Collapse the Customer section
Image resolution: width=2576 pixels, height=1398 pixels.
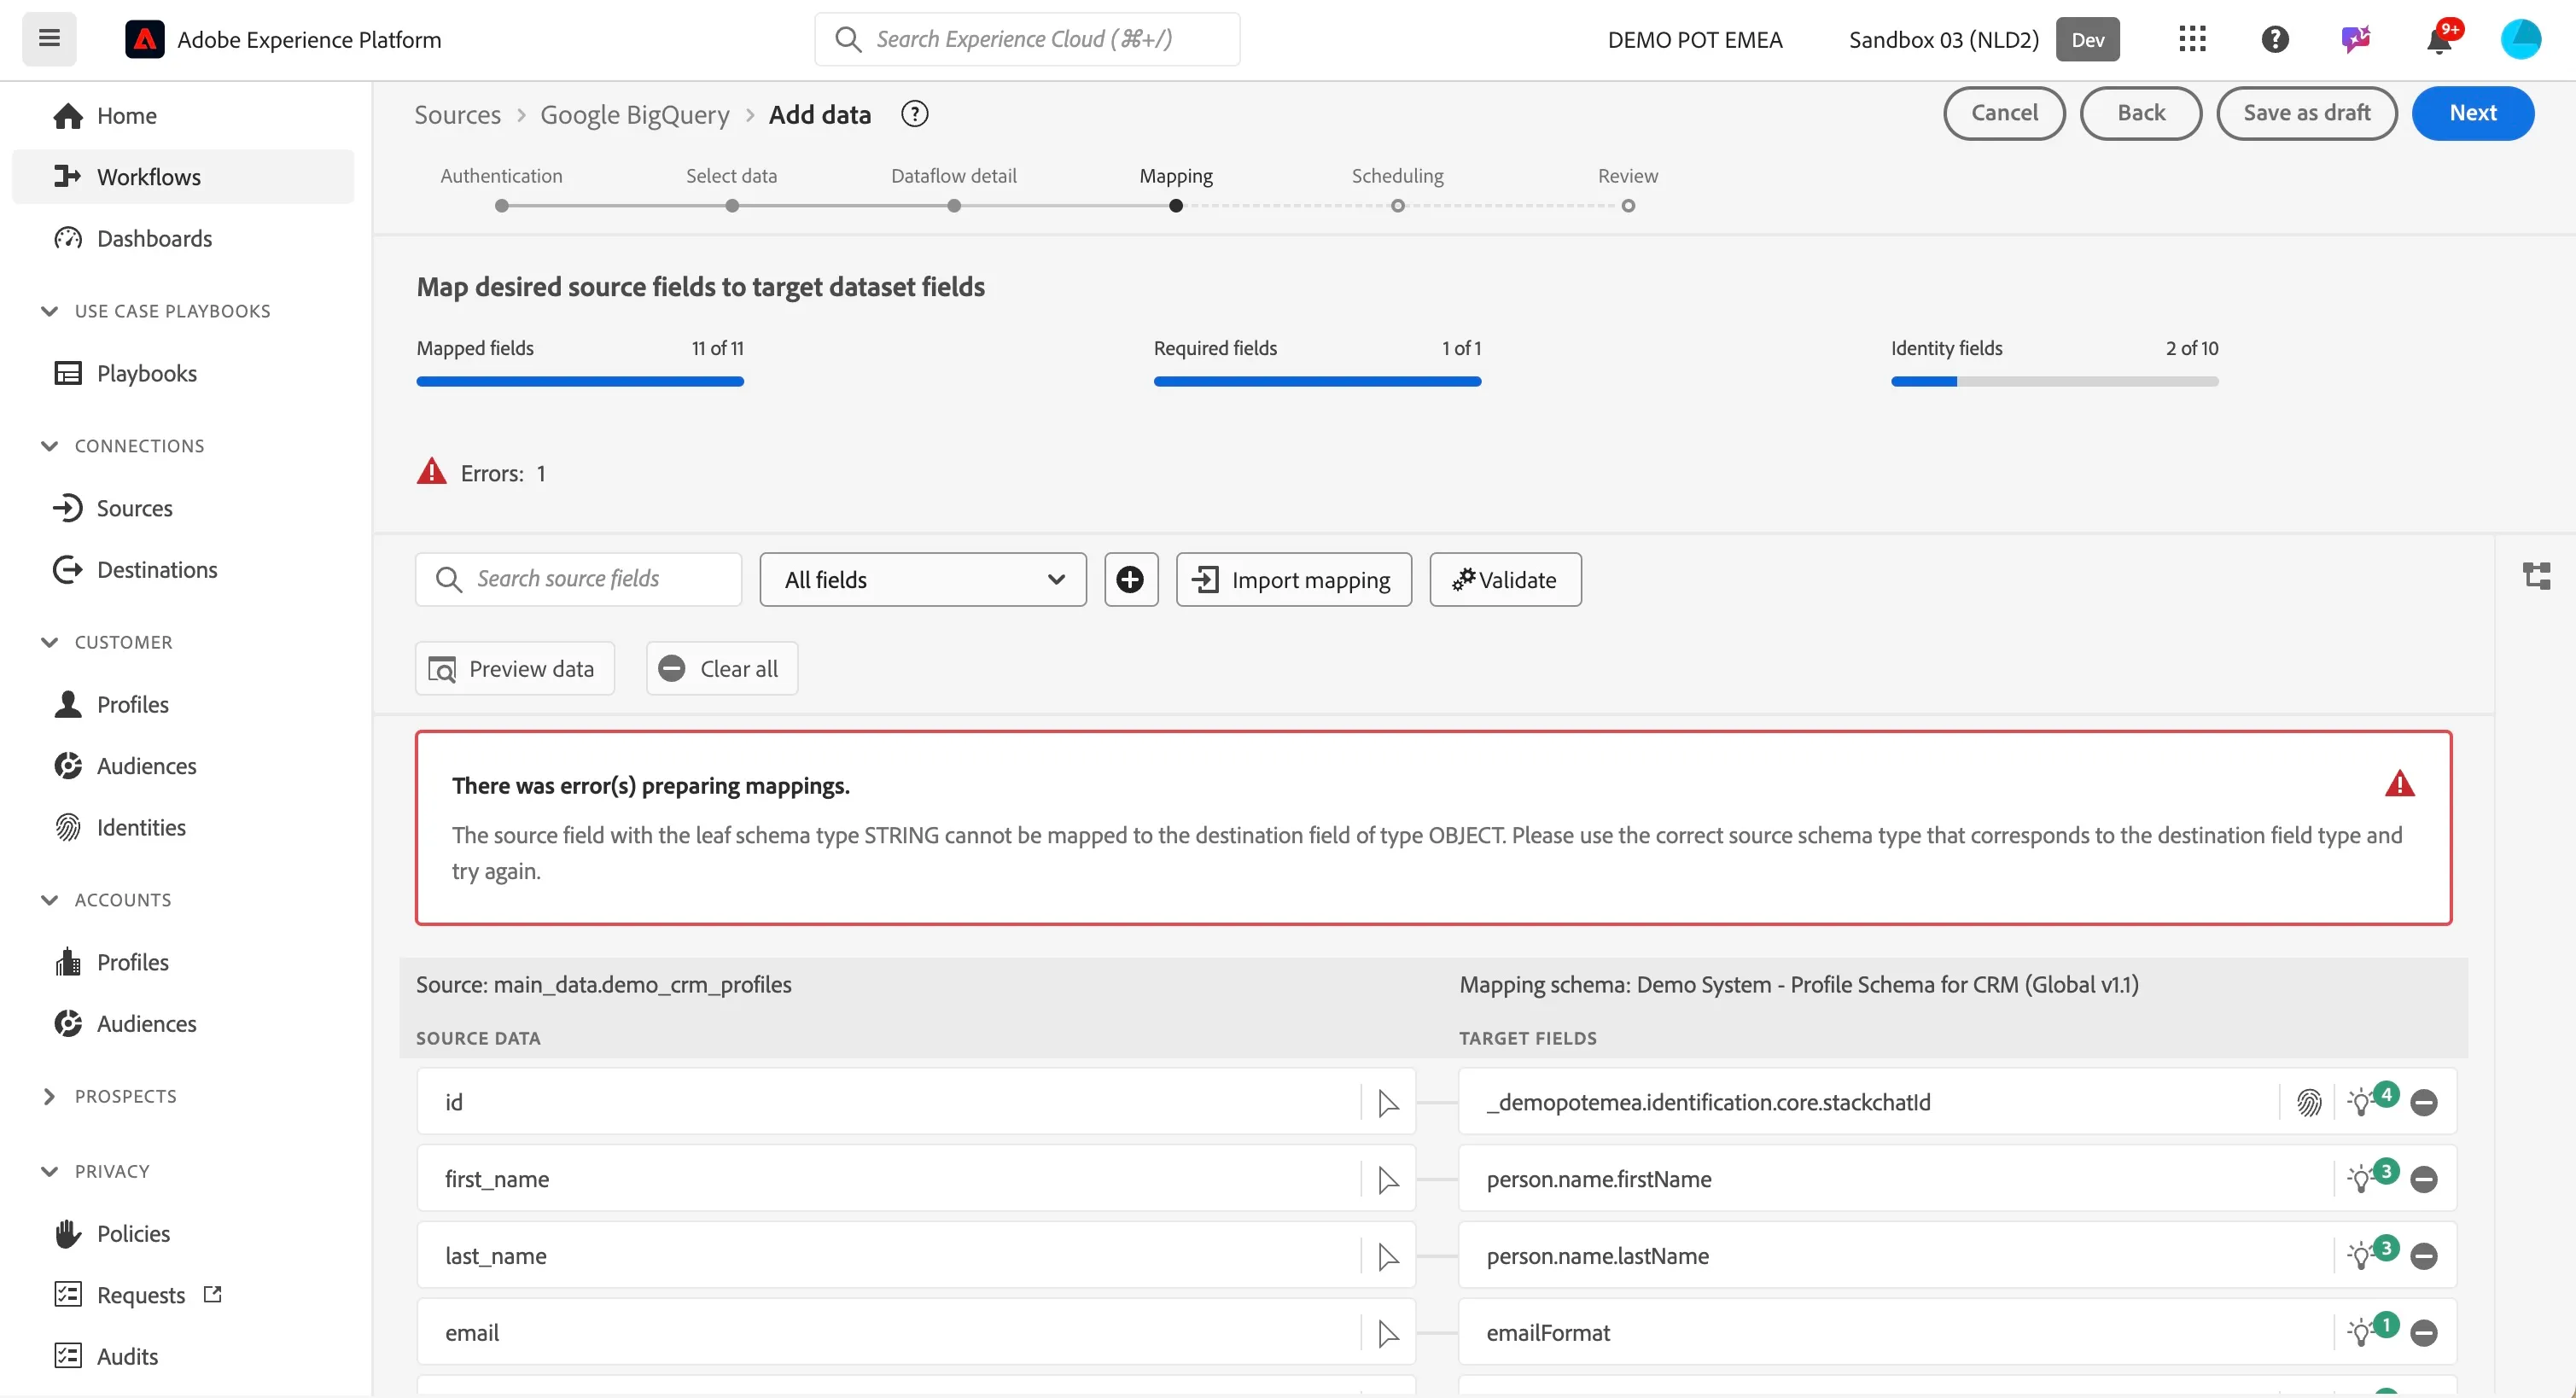click(49, 642)
